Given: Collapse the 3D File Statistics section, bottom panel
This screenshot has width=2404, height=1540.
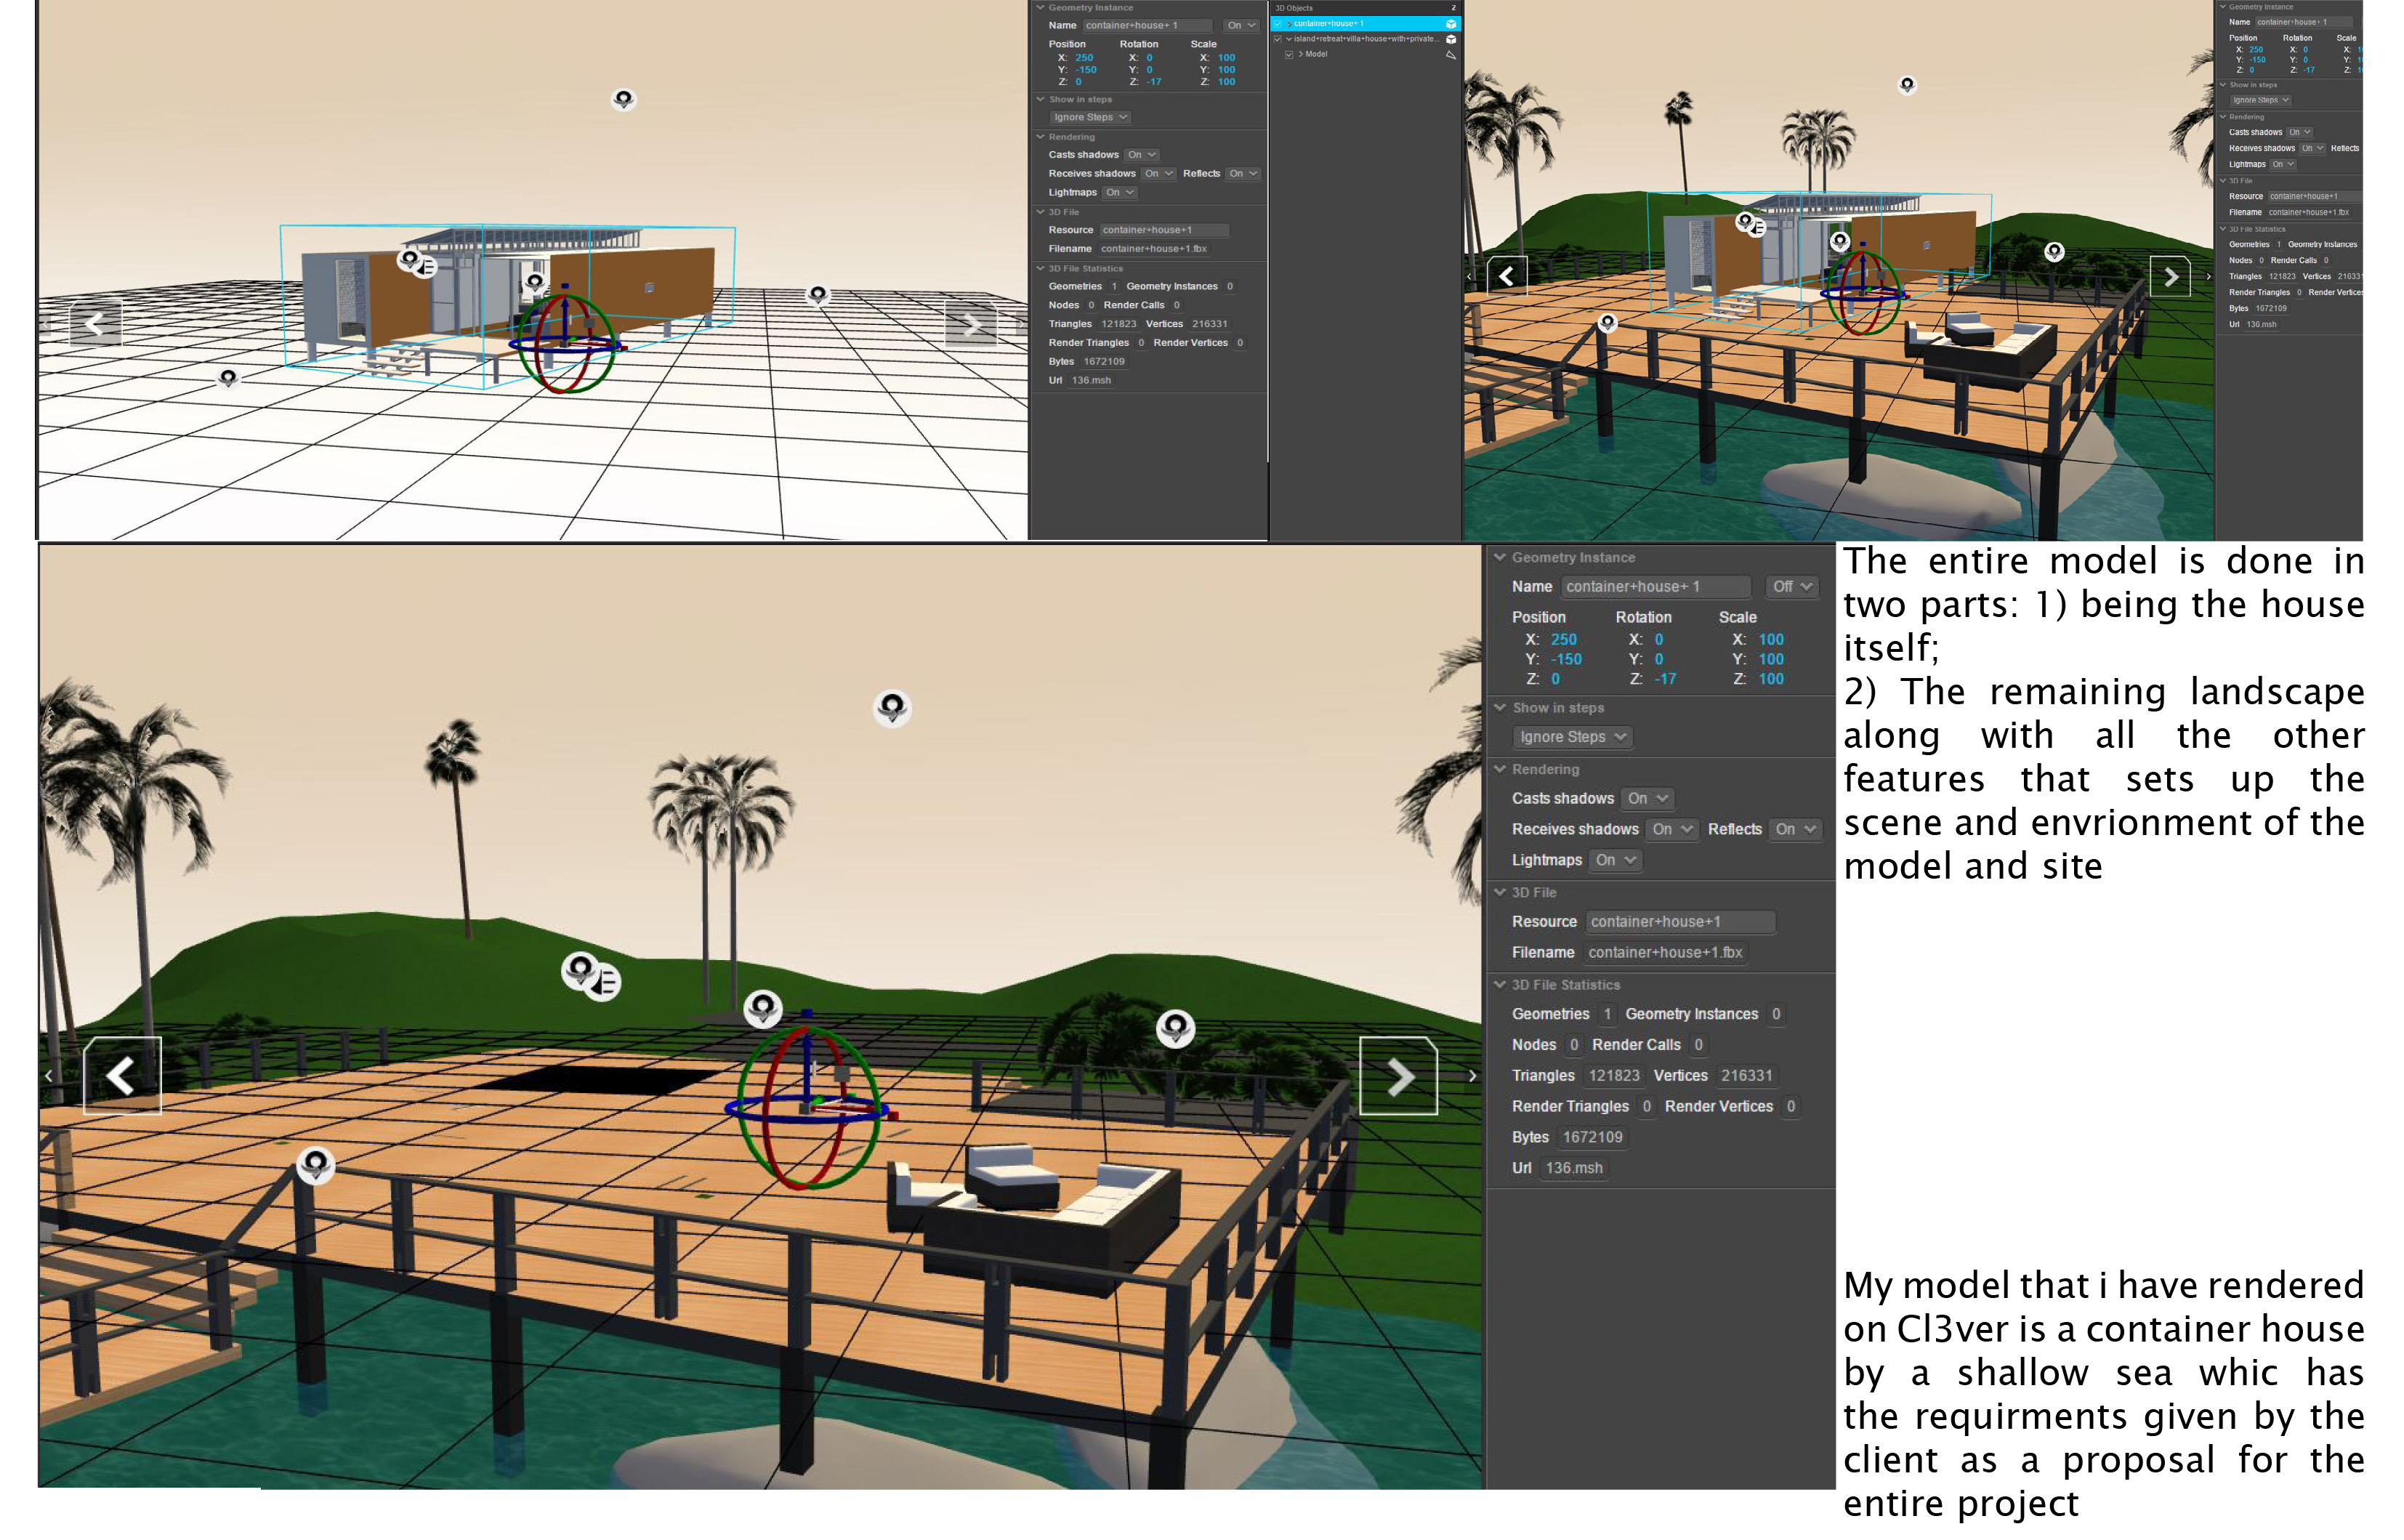Looking at the screenshot, I should pyautogui.click(x=1500, y=985).
